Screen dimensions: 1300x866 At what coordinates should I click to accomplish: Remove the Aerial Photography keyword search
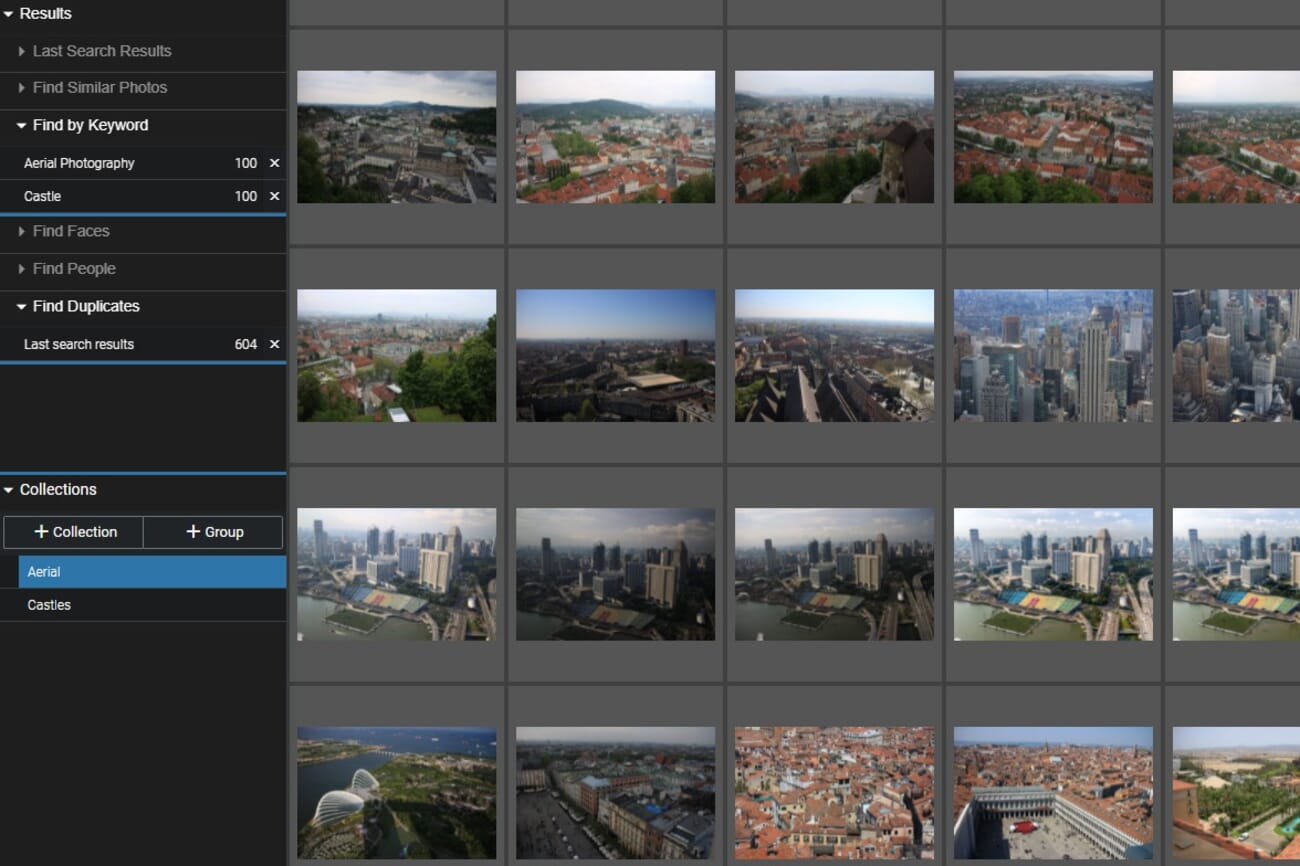[274, 163]
